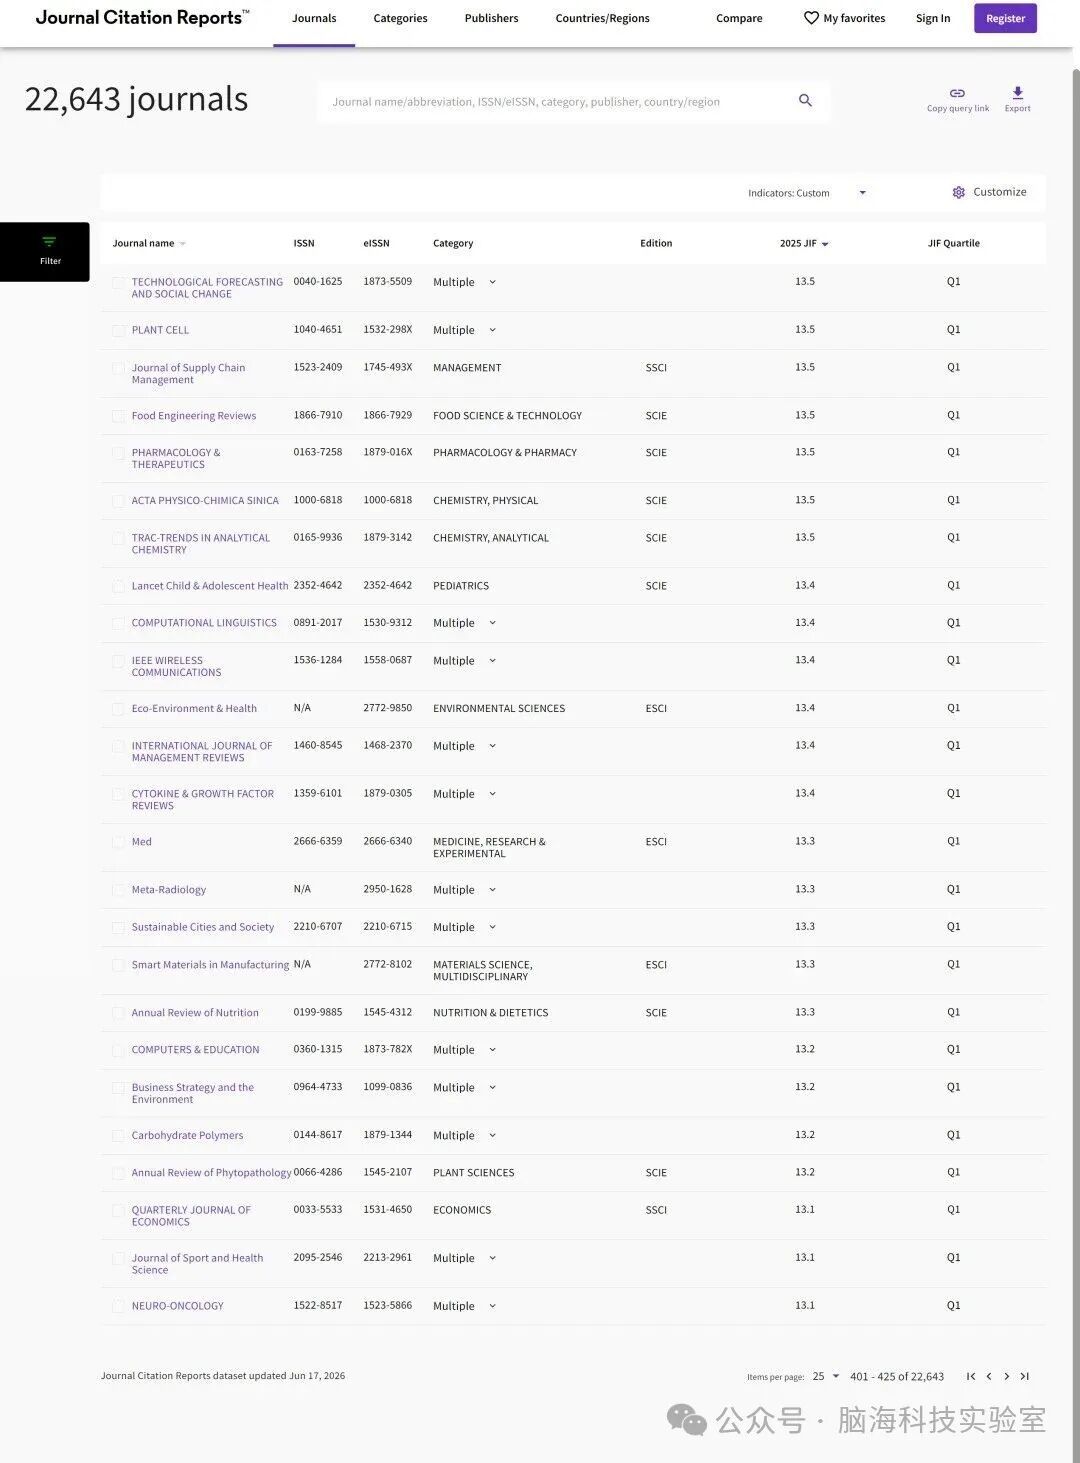Open Annual Review of Phytopathology link
The width and height of the screenshot is (1080, 1463).
211,1173
